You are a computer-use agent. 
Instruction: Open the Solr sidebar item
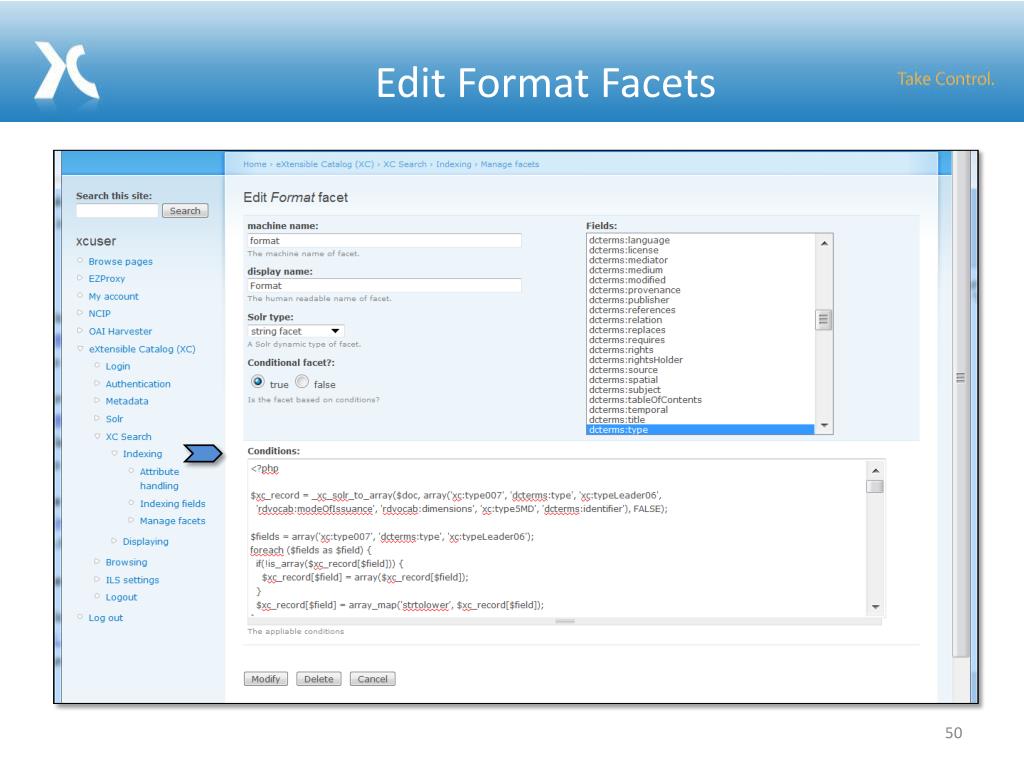click(x=114, y=419)
